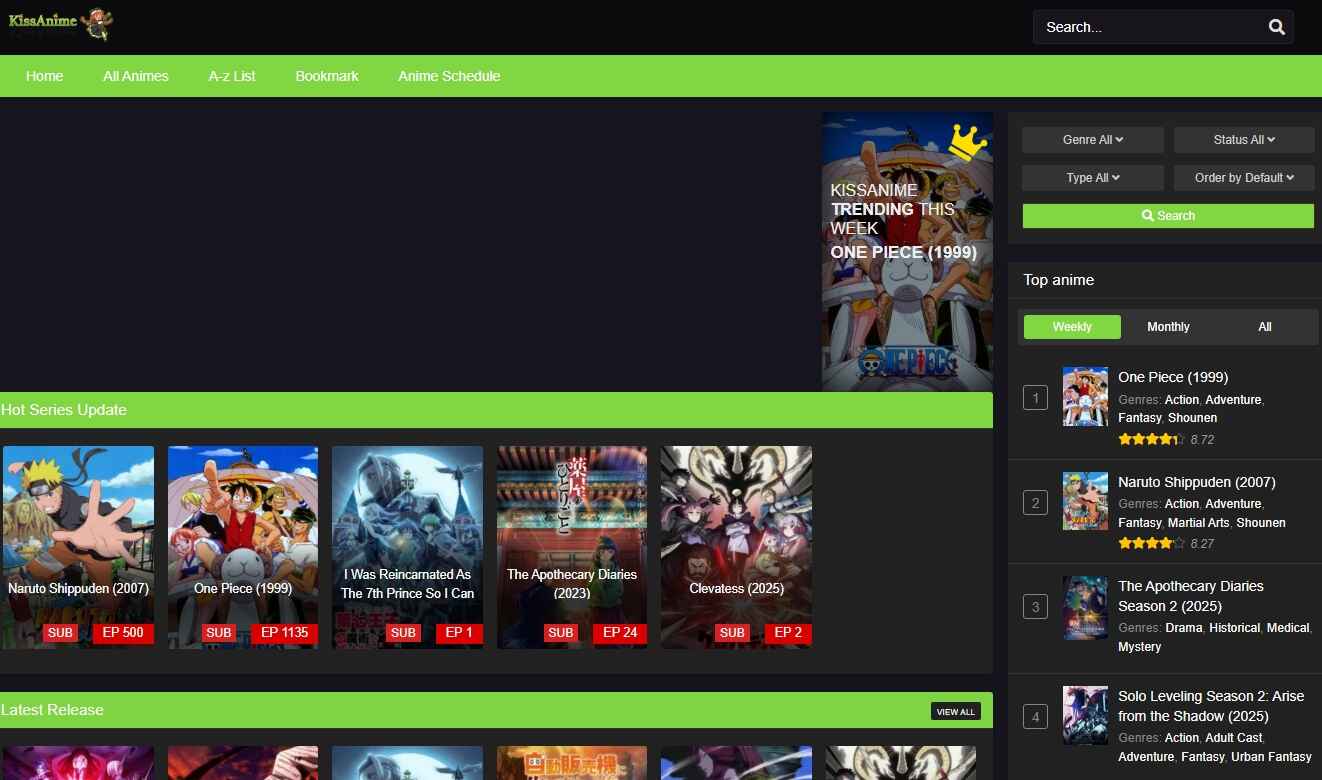Click EP 24 badge on Apothecary card
This screenshot has width=1322, height=780.
[x=620, y=632]
